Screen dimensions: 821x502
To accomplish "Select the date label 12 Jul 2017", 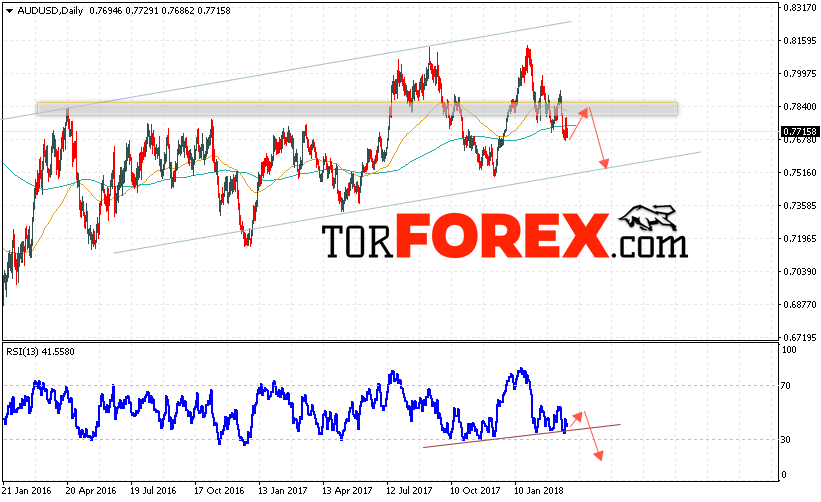I will click(x=409, y=491).
